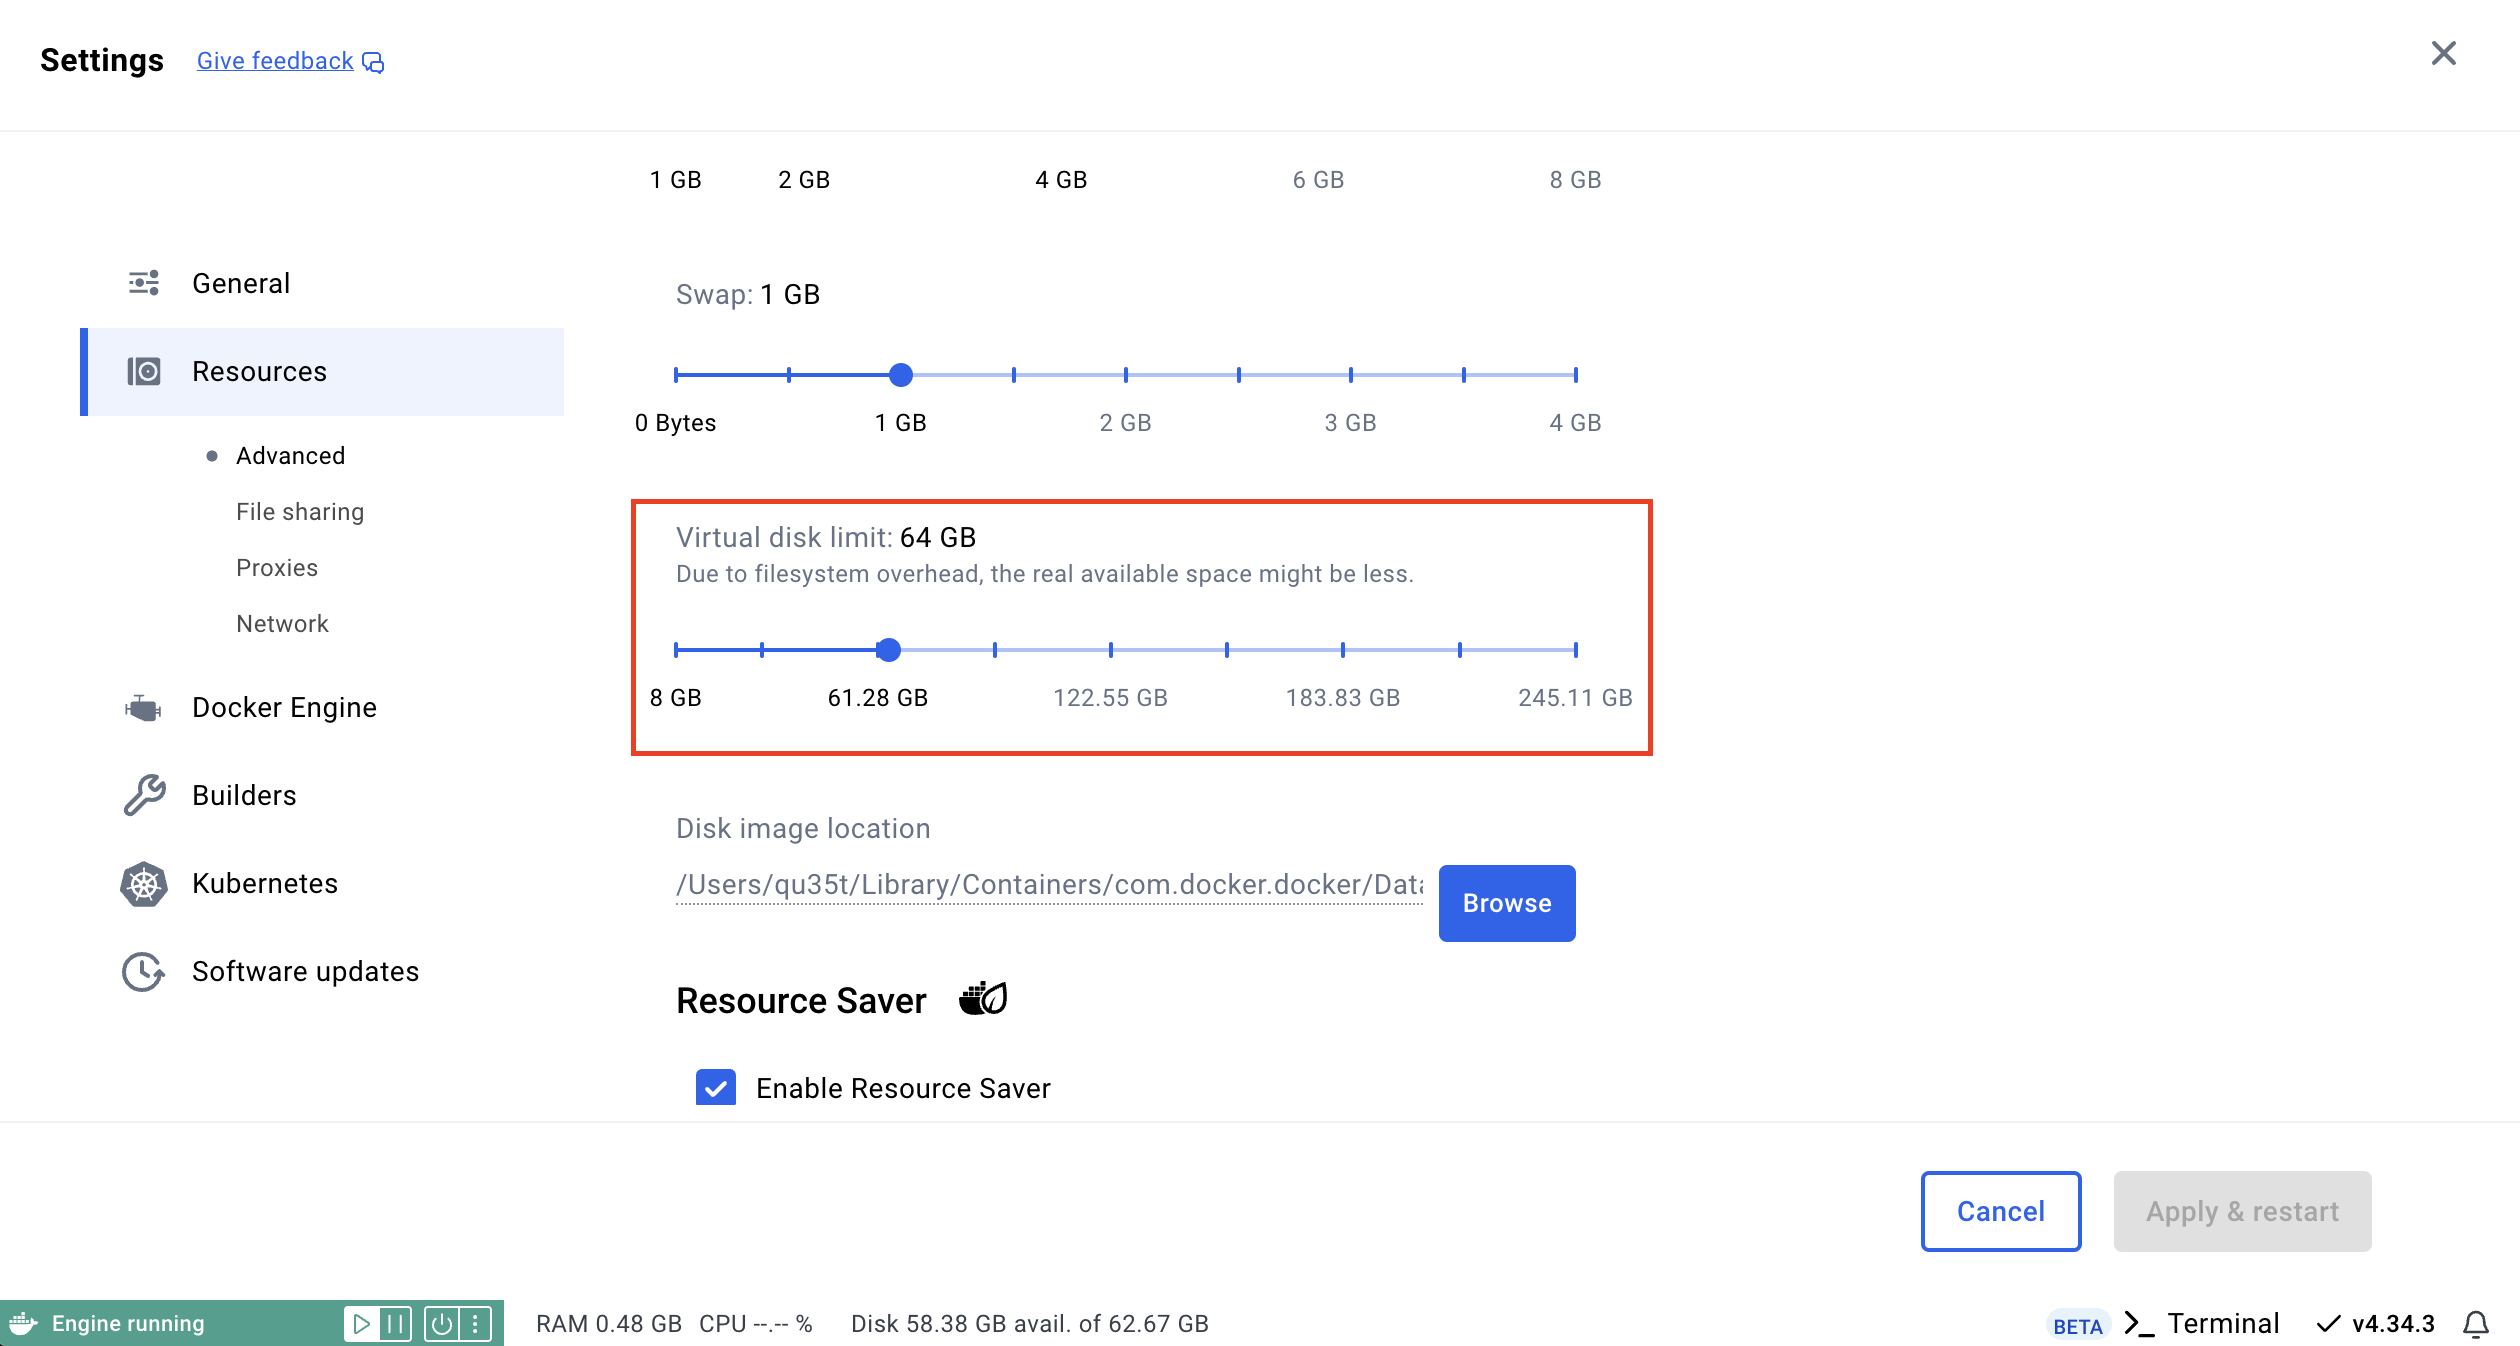Disable Enable Resource Saver

coord(714,1088)
